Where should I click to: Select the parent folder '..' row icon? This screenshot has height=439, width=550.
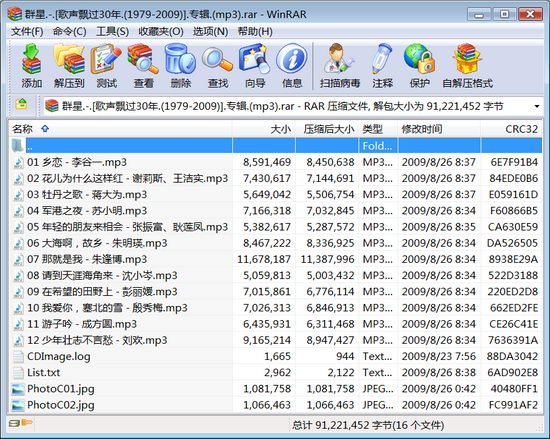pos(17,146)
